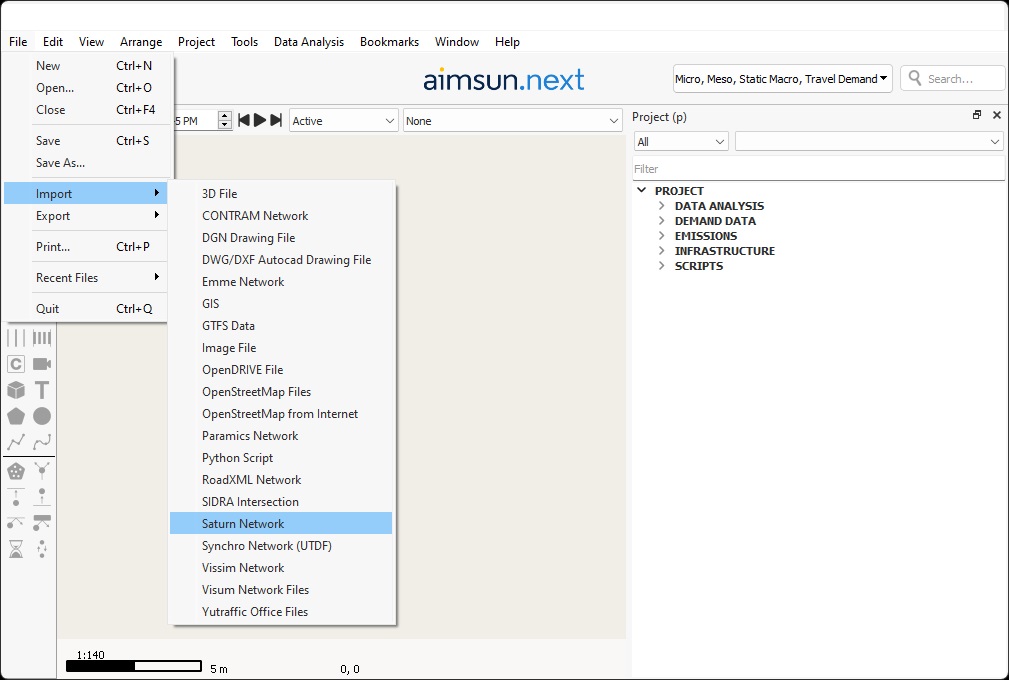
Task: Select the circle shape tool
Action: (x=42, y=416)
